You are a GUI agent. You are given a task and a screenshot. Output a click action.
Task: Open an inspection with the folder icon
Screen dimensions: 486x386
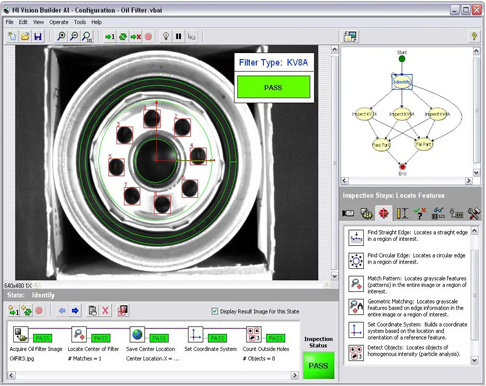pos(25,36)
